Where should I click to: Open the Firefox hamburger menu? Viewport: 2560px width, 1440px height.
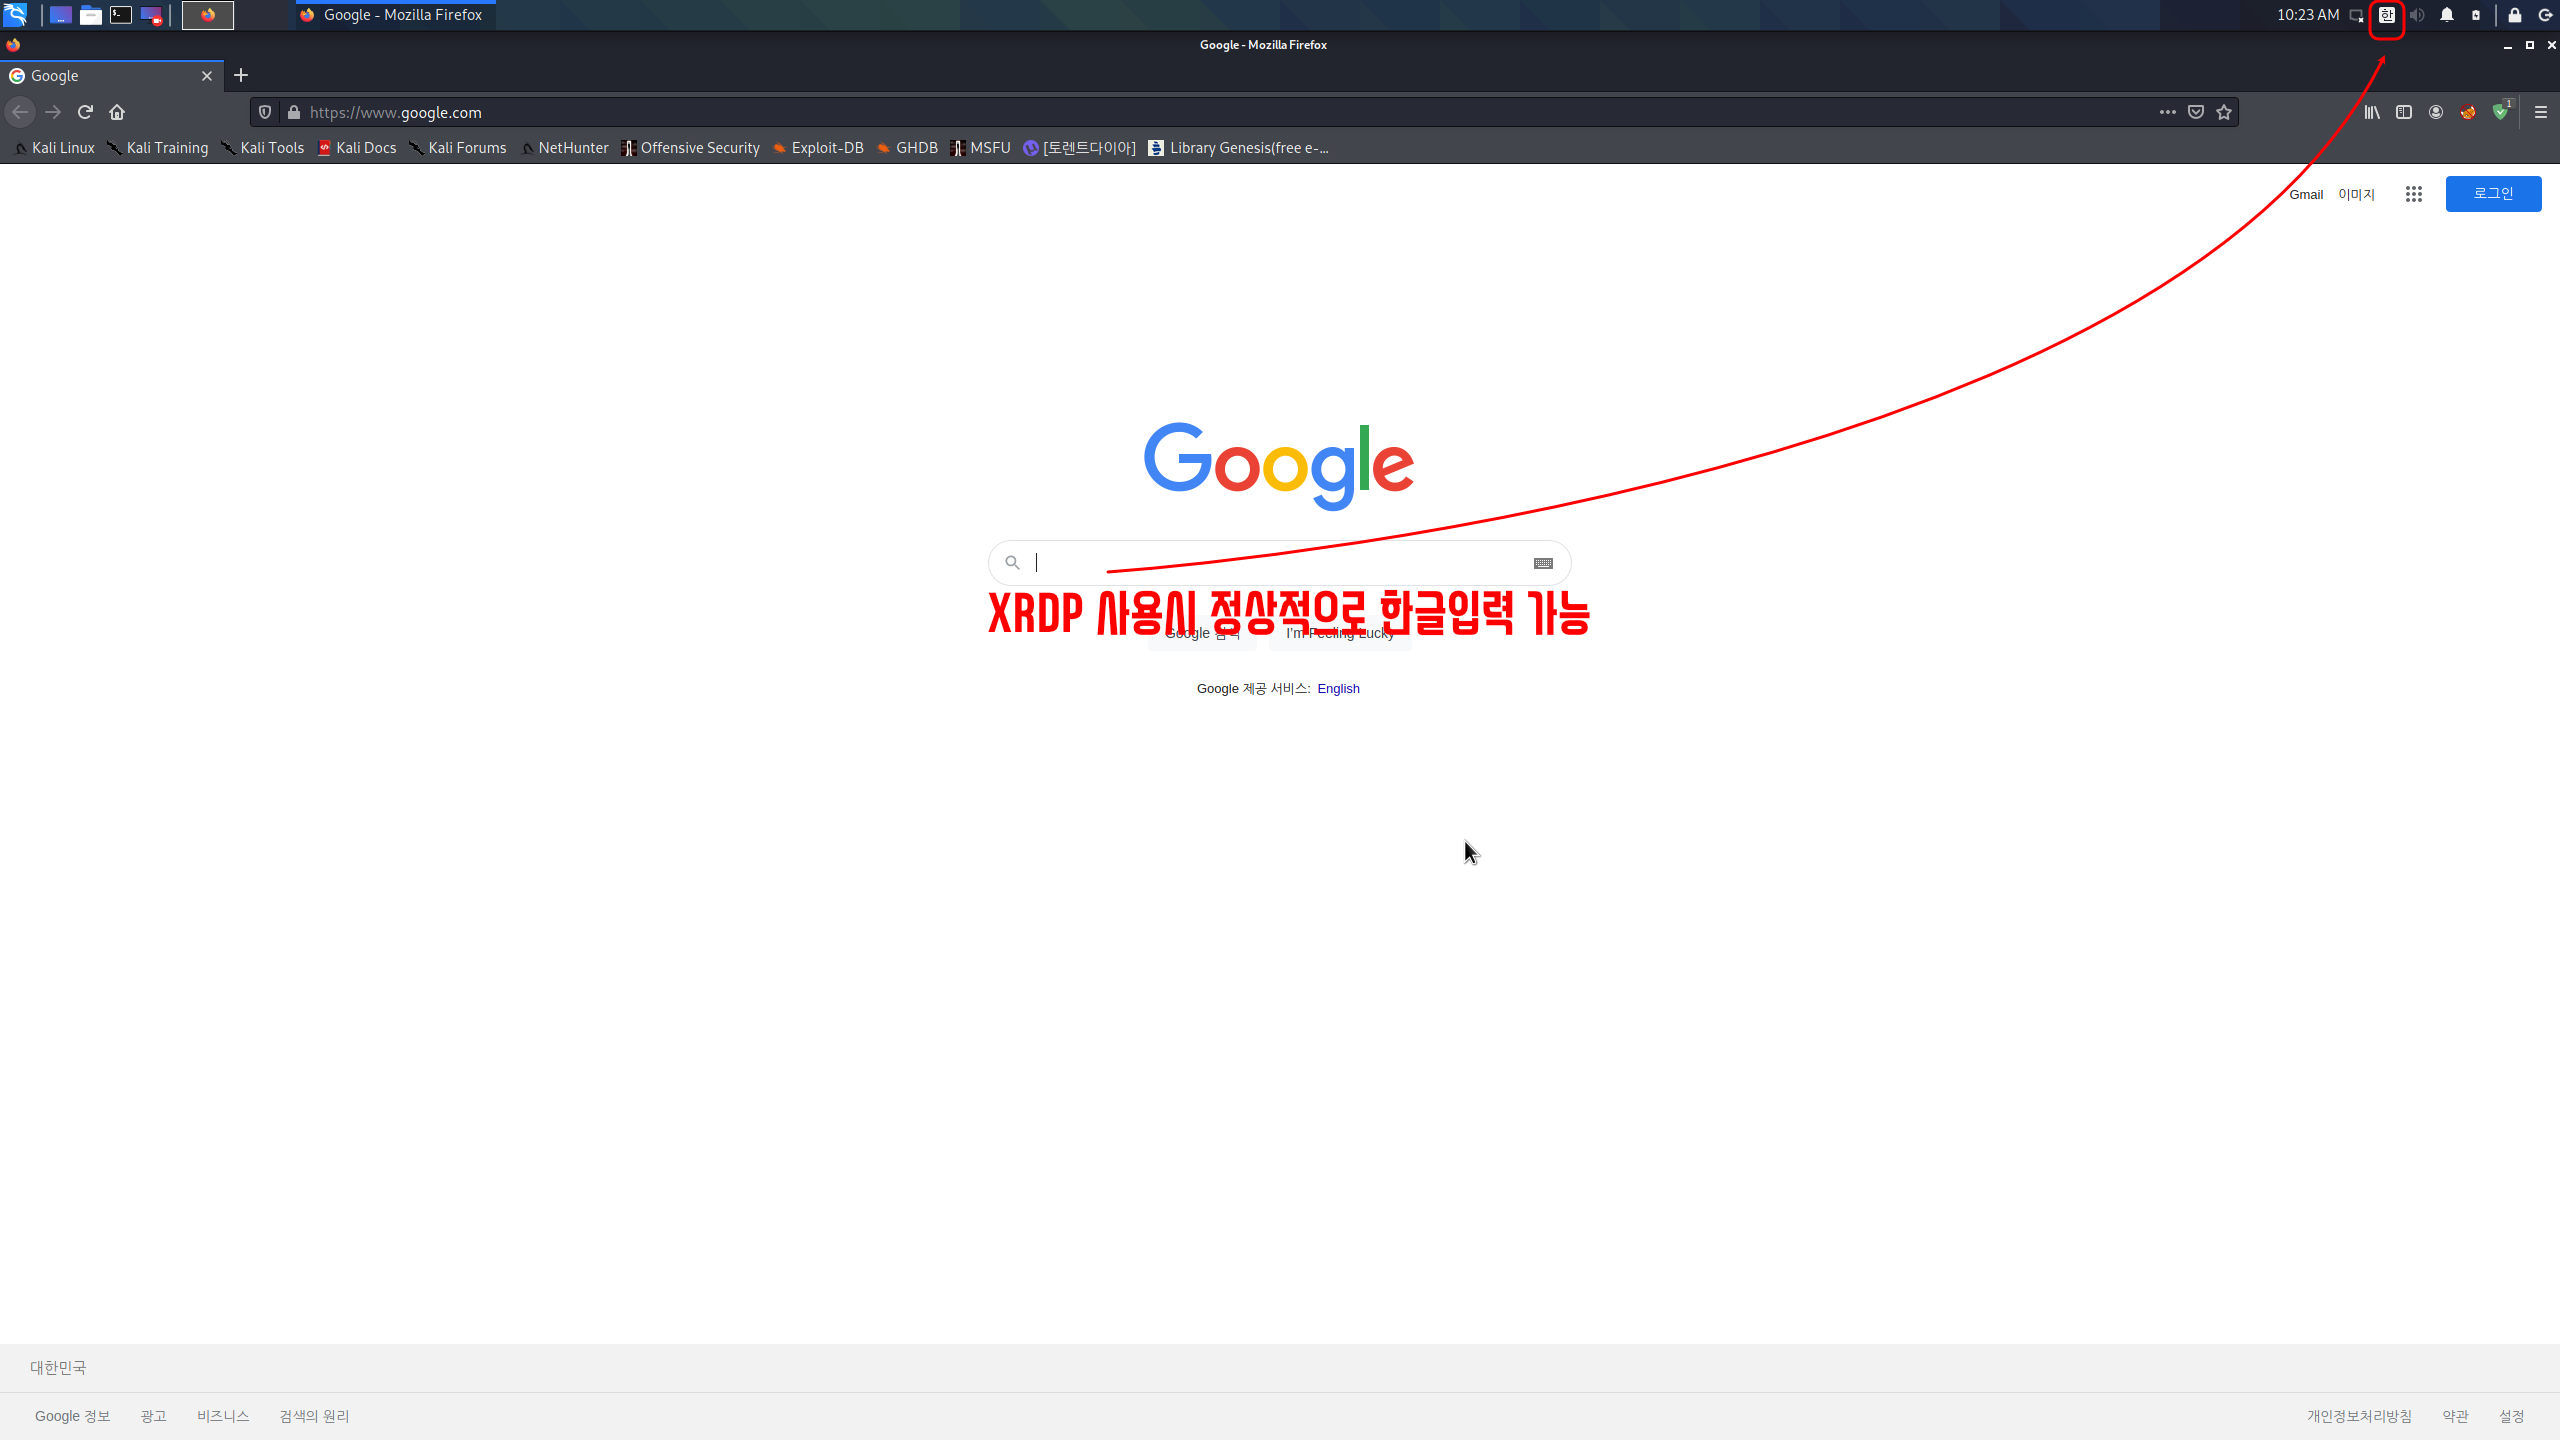point(2541,112)
